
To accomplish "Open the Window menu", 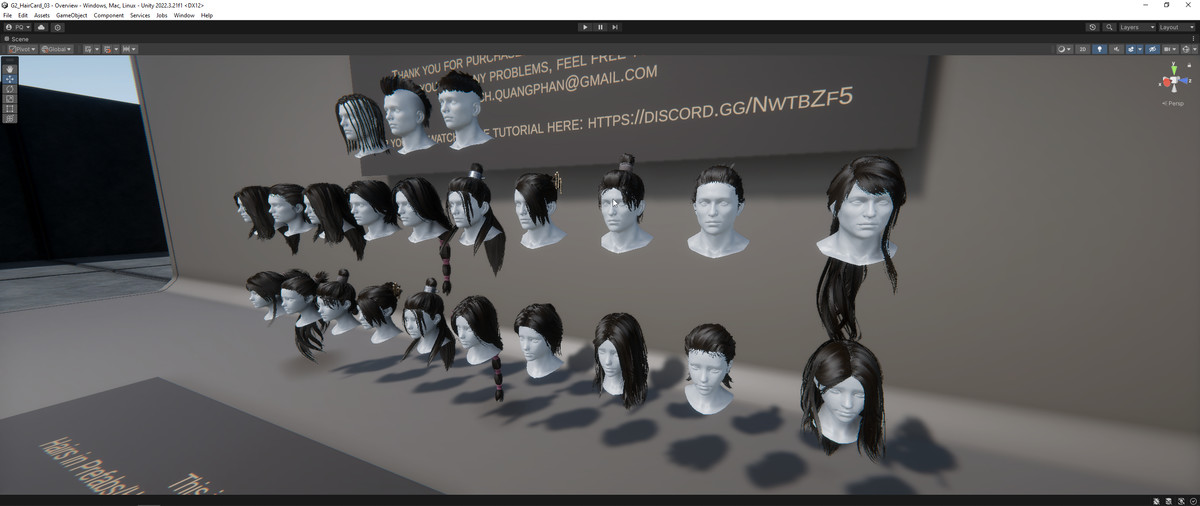I will (x=184, y=16).
